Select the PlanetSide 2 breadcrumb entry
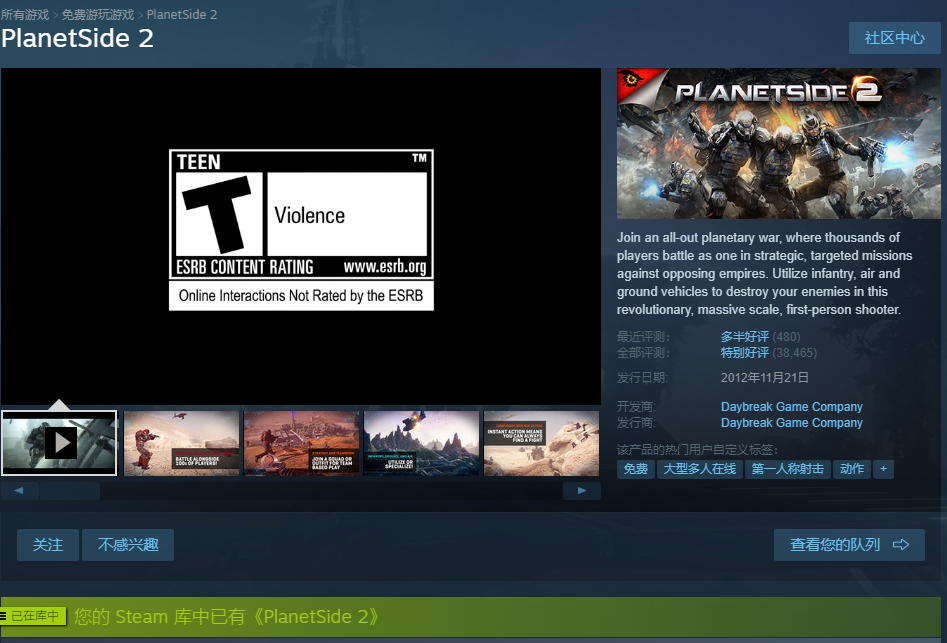This screenshot has height=643, width=947. tap(182, 14)
